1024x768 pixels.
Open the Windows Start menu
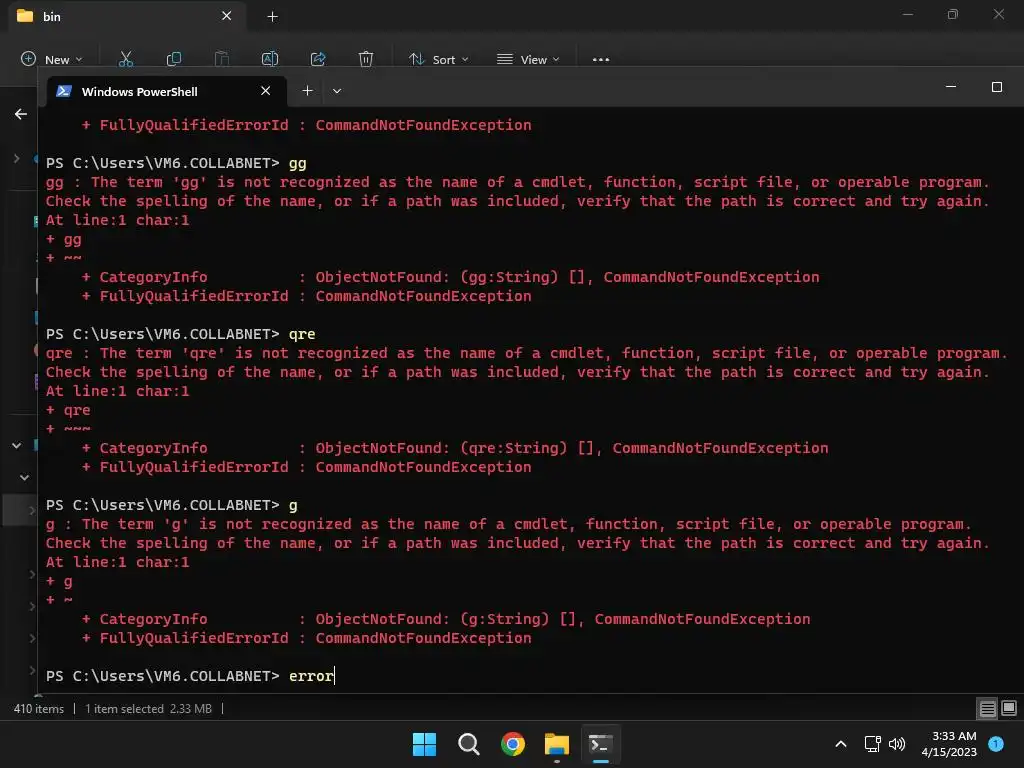(424, 744)
